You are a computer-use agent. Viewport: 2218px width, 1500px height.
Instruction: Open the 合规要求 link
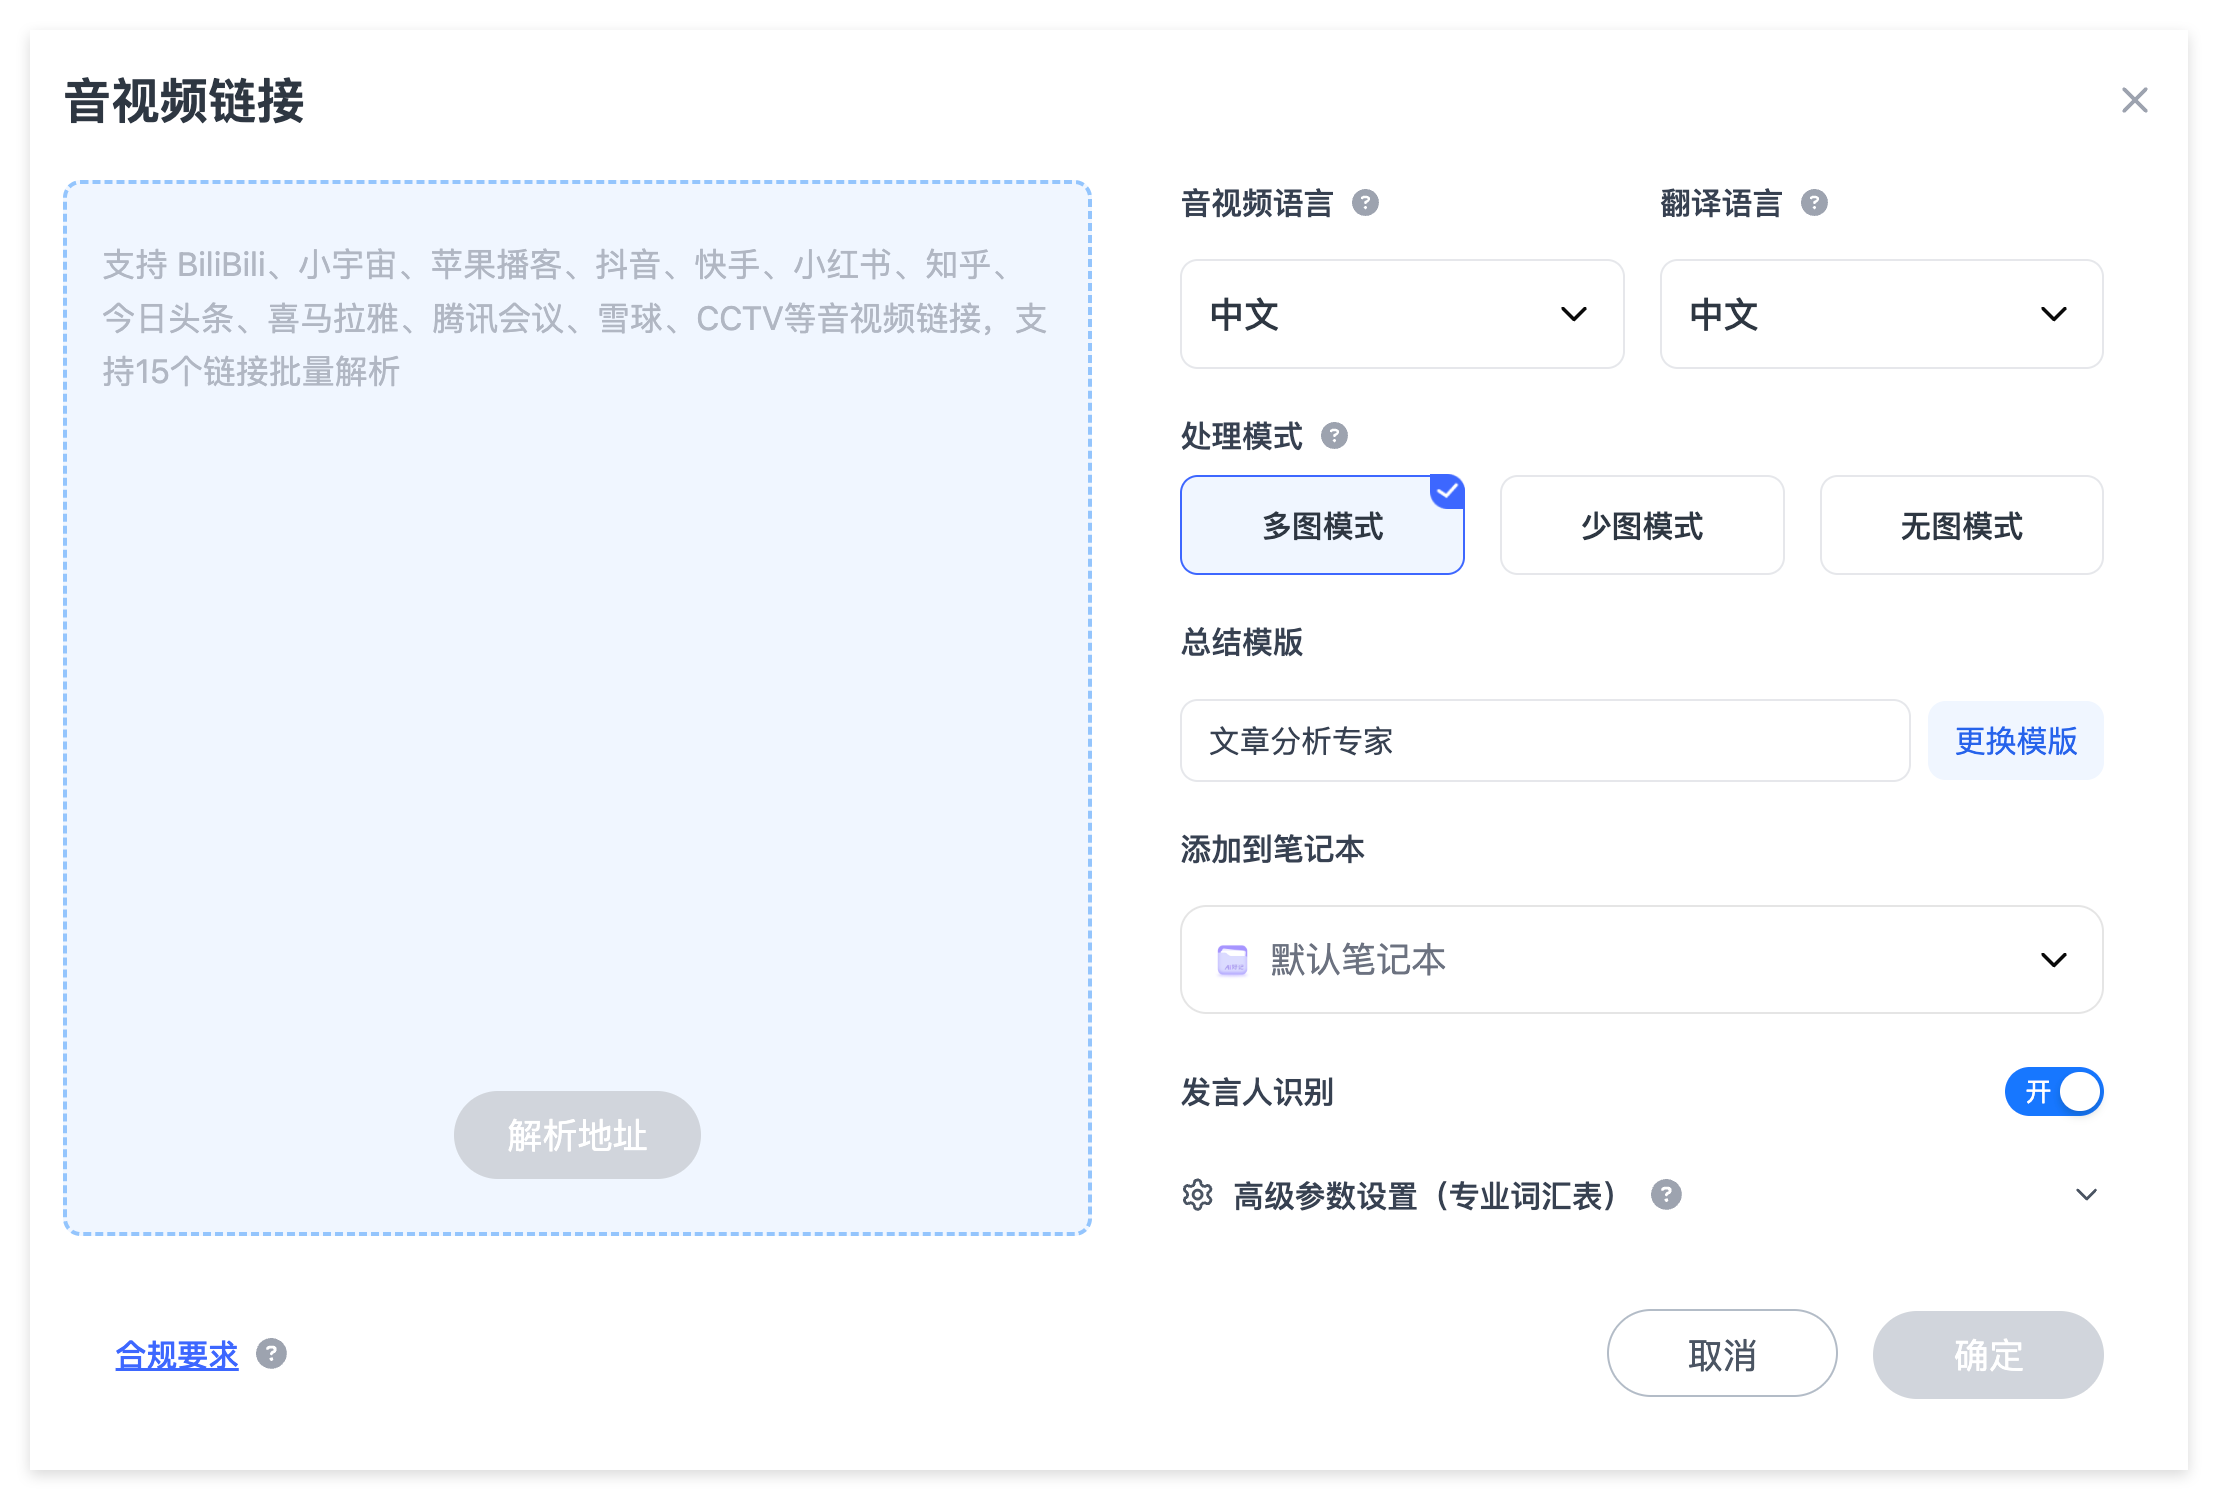(x=177, y=1355)
